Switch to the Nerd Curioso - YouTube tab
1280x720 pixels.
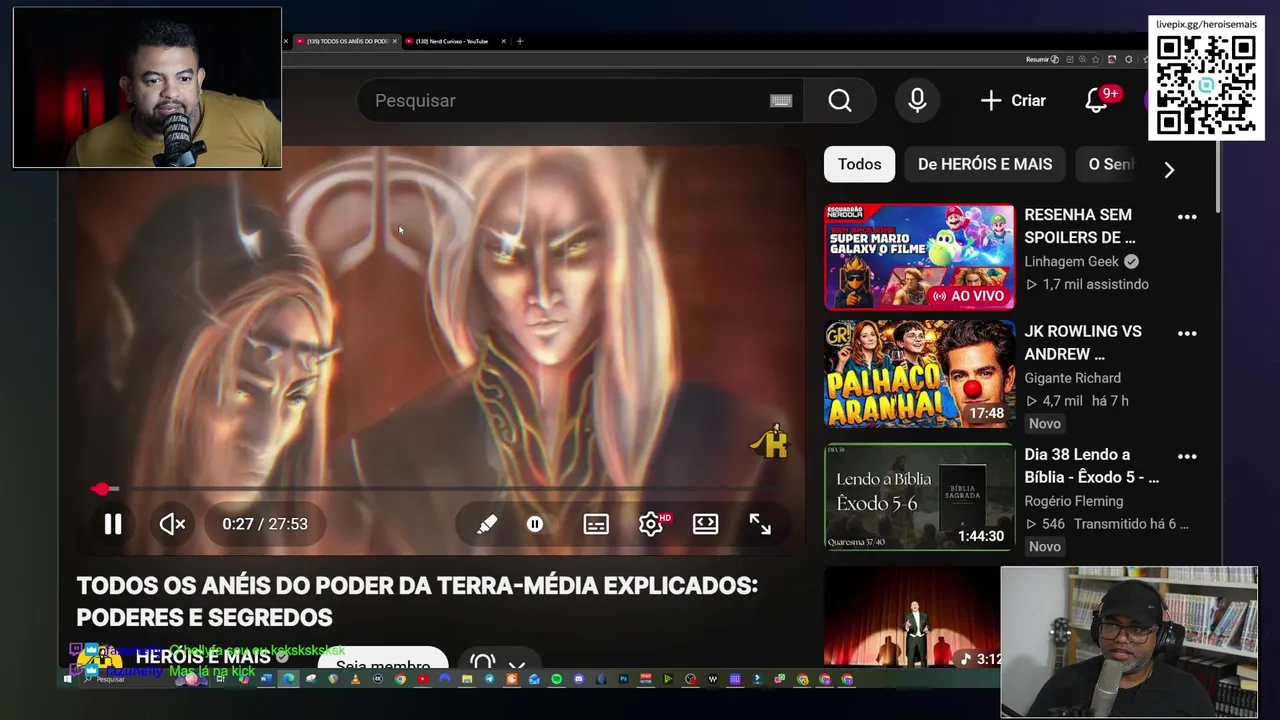pos(451,41)
